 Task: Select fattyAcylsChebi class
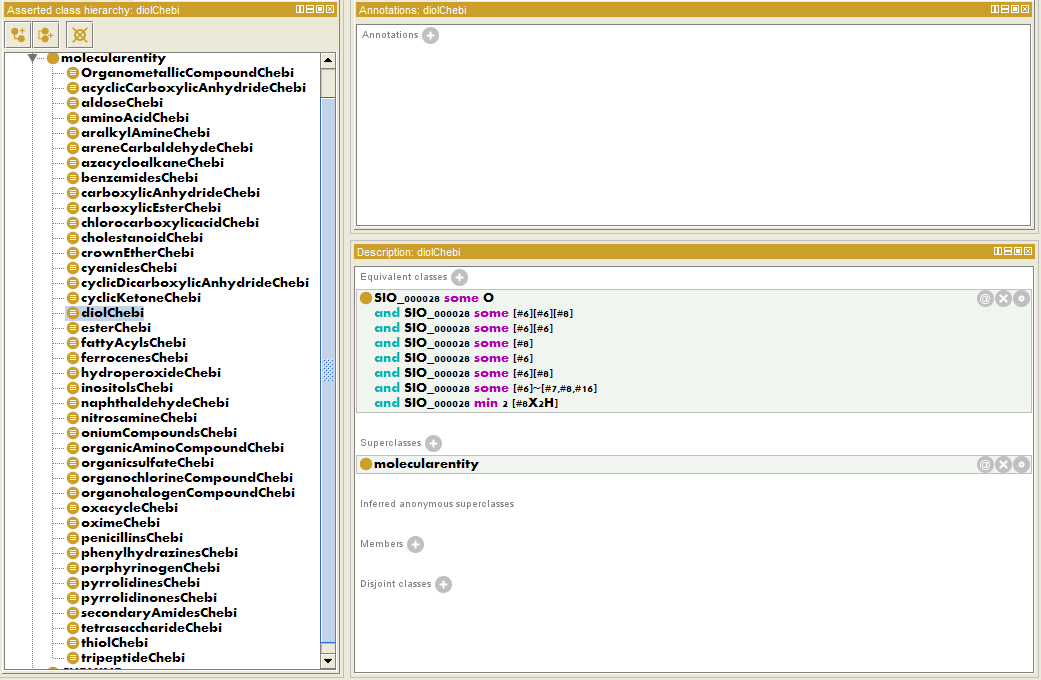coord(133,343)
